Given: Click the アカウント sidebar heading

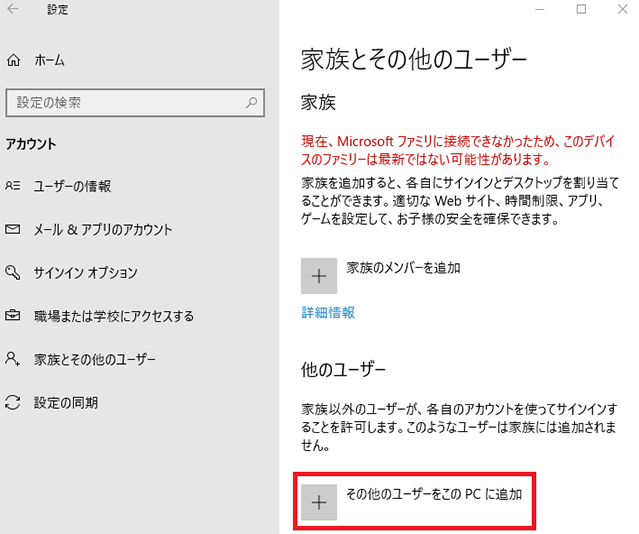Looking at the screenshot, I should 31,144.
